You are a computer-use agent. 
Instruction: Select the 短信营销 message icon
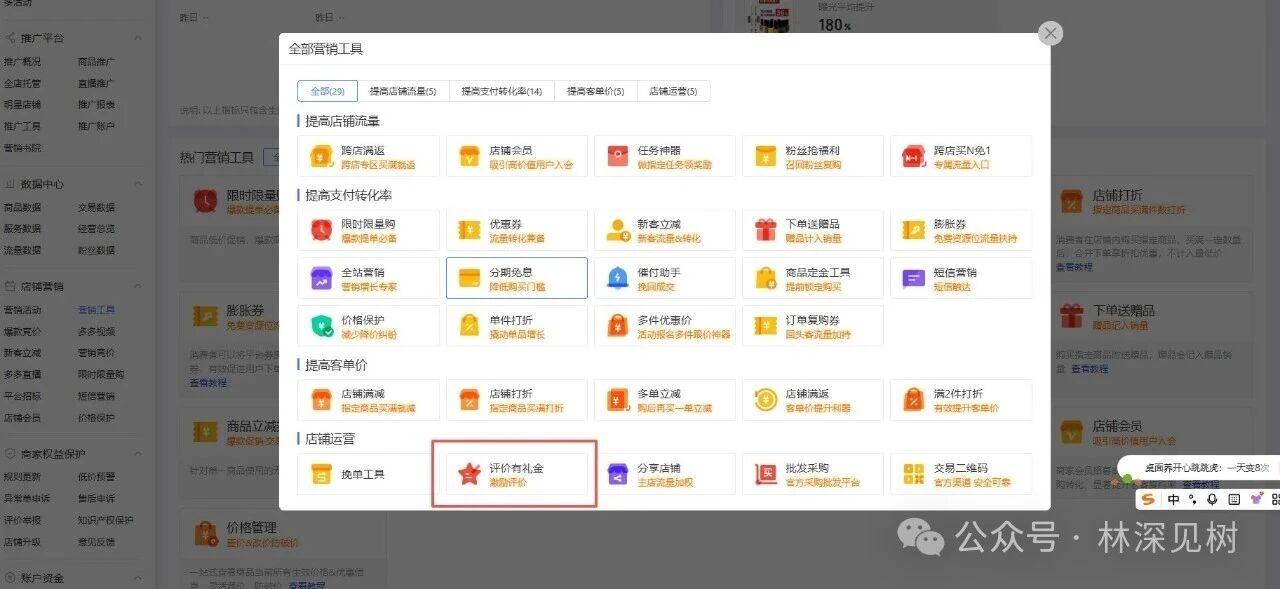tap(913, 278)
